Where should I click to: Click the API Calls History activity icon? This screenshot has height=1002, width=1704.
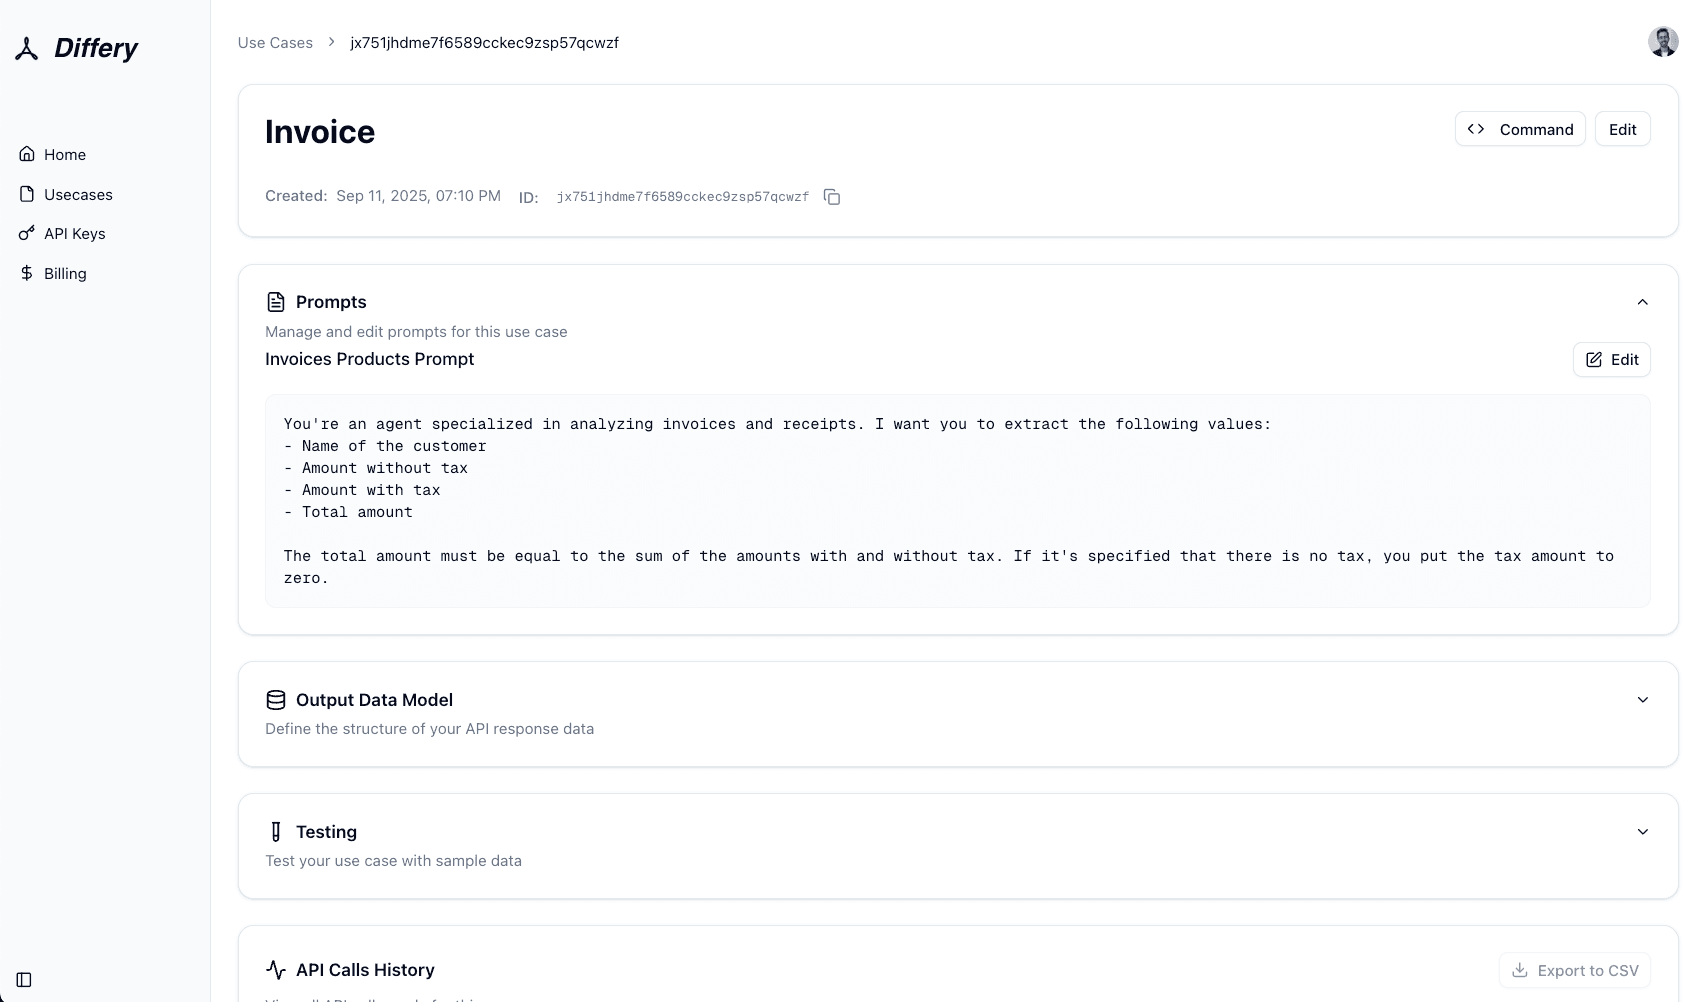pos(276,970)
